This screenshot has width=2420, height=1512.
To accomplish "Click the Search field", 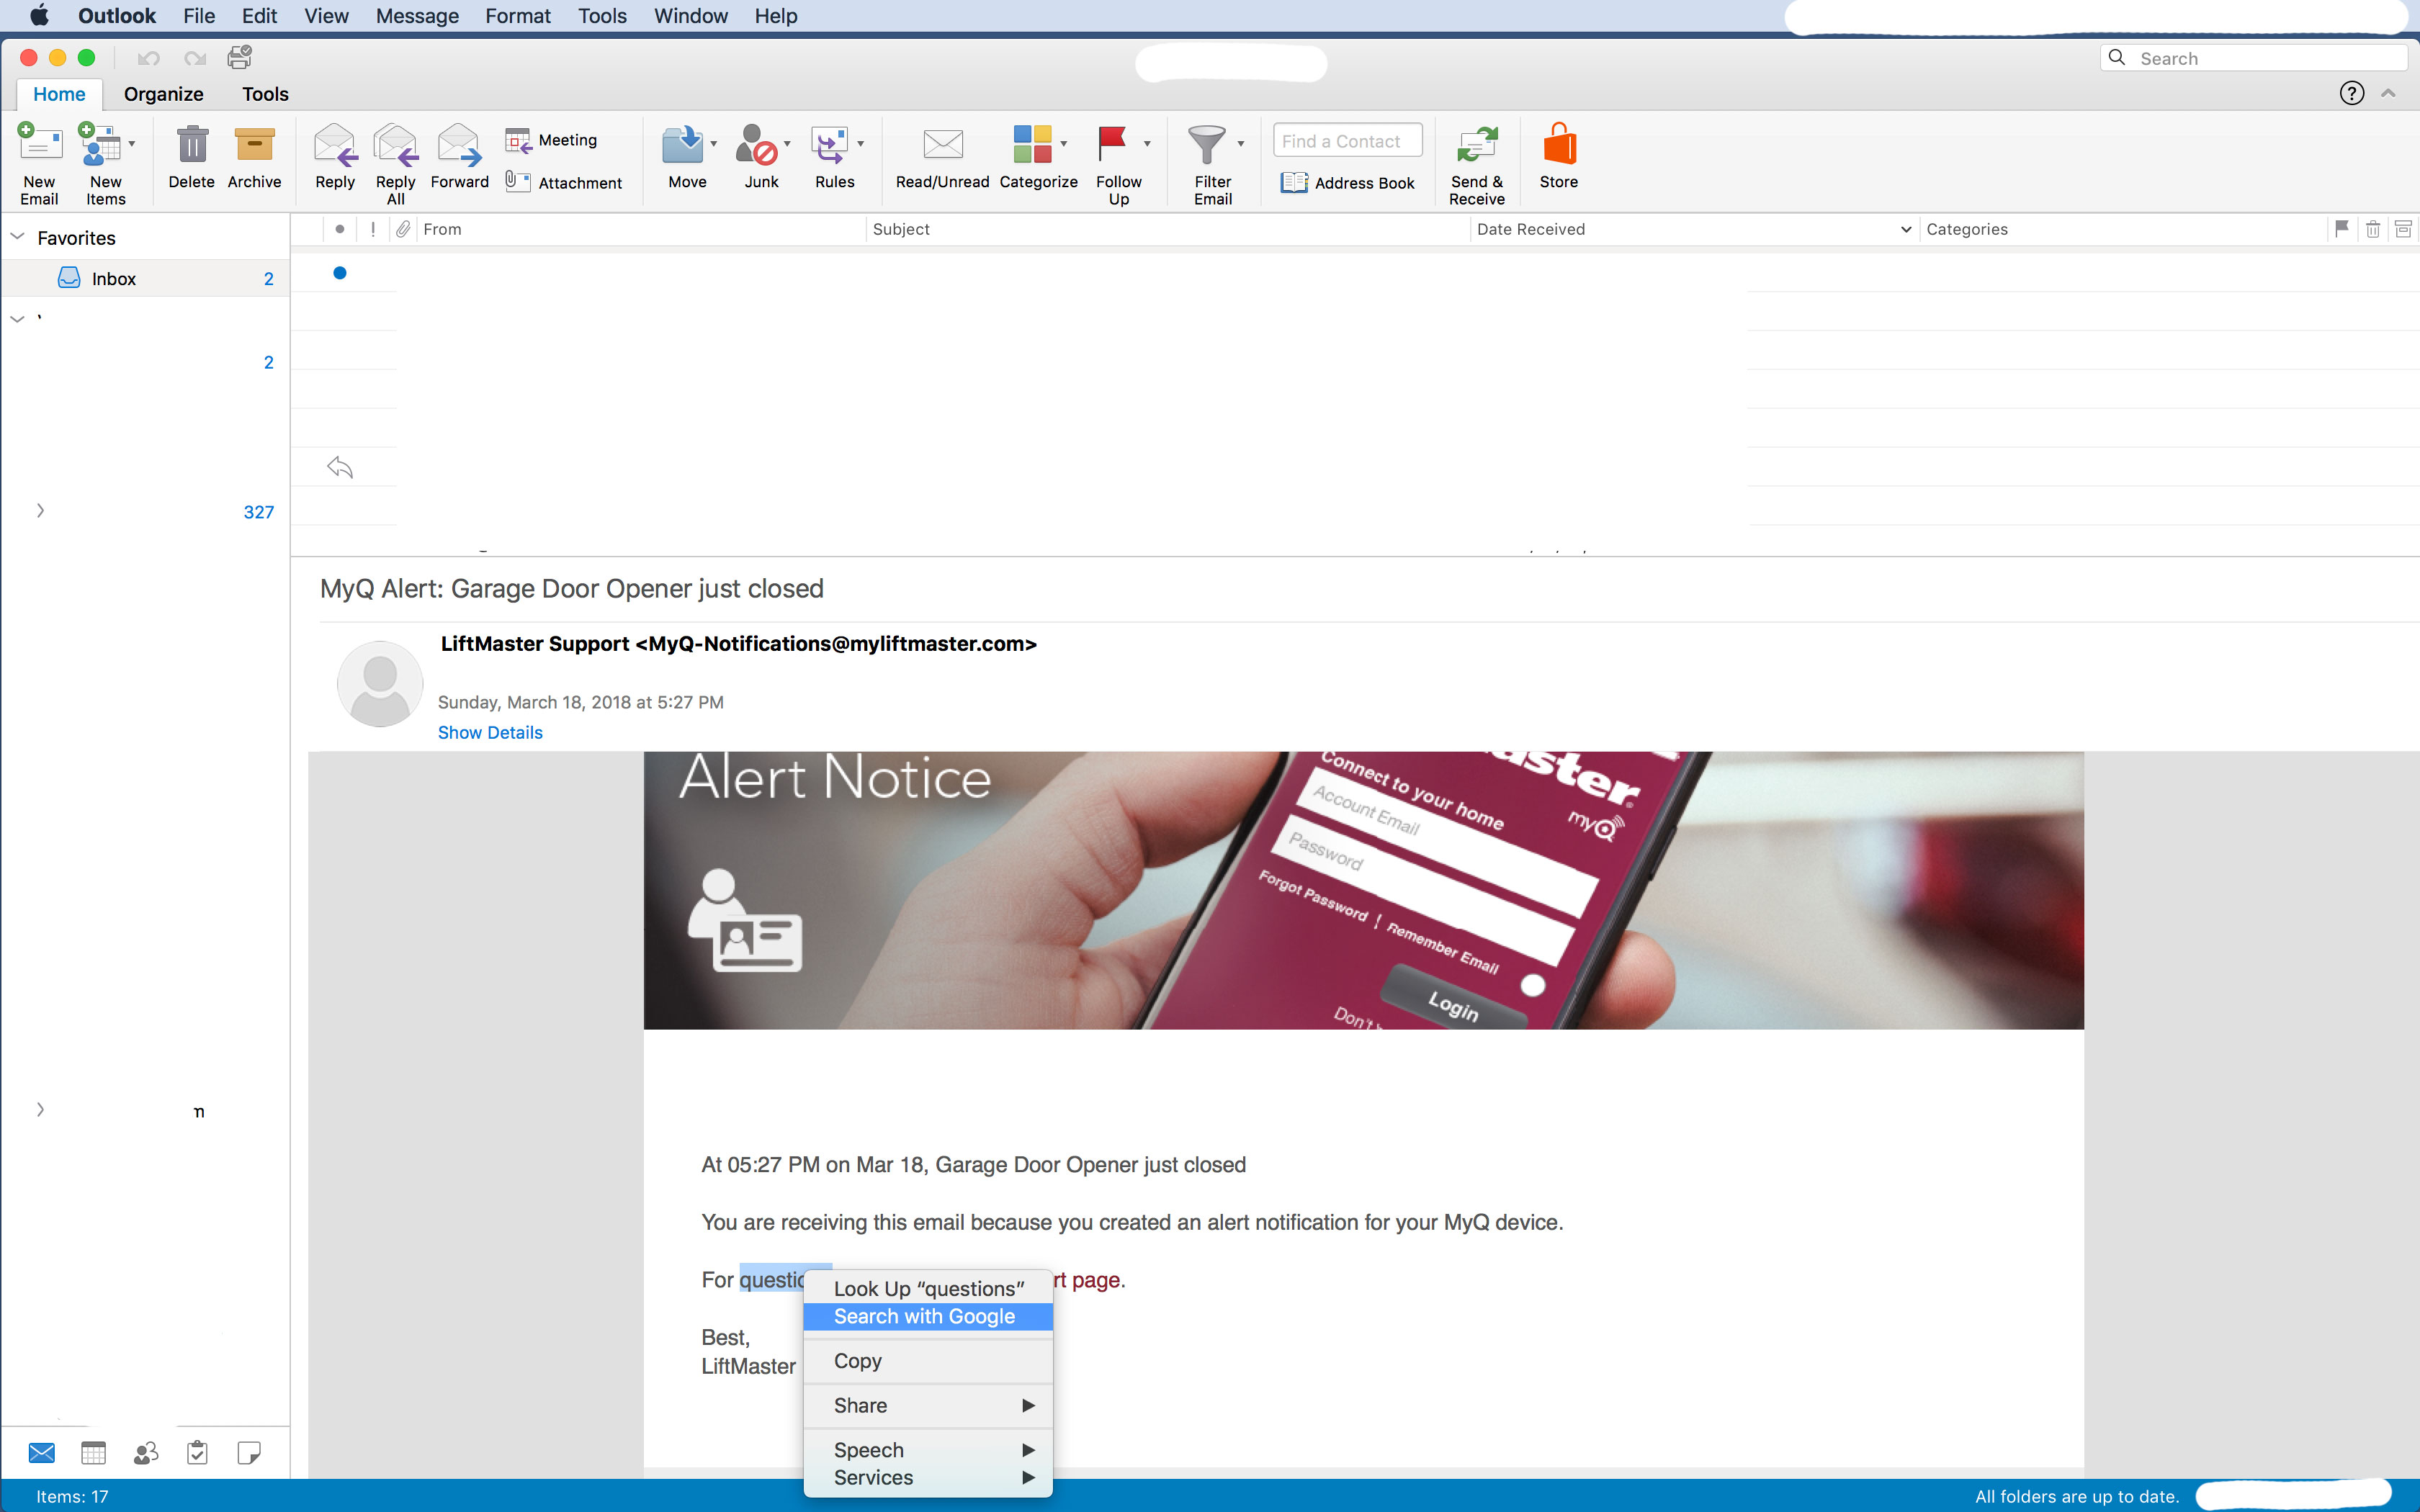I will tap(2253, 58).
